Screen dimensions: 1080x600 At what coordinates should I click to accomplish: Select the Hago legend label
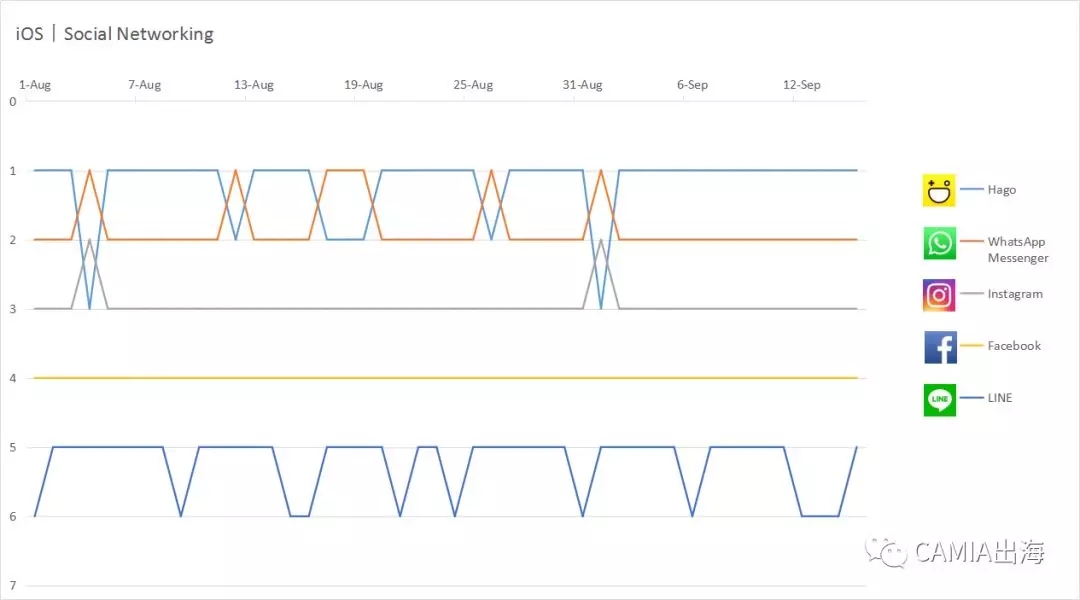[1001, 190]
